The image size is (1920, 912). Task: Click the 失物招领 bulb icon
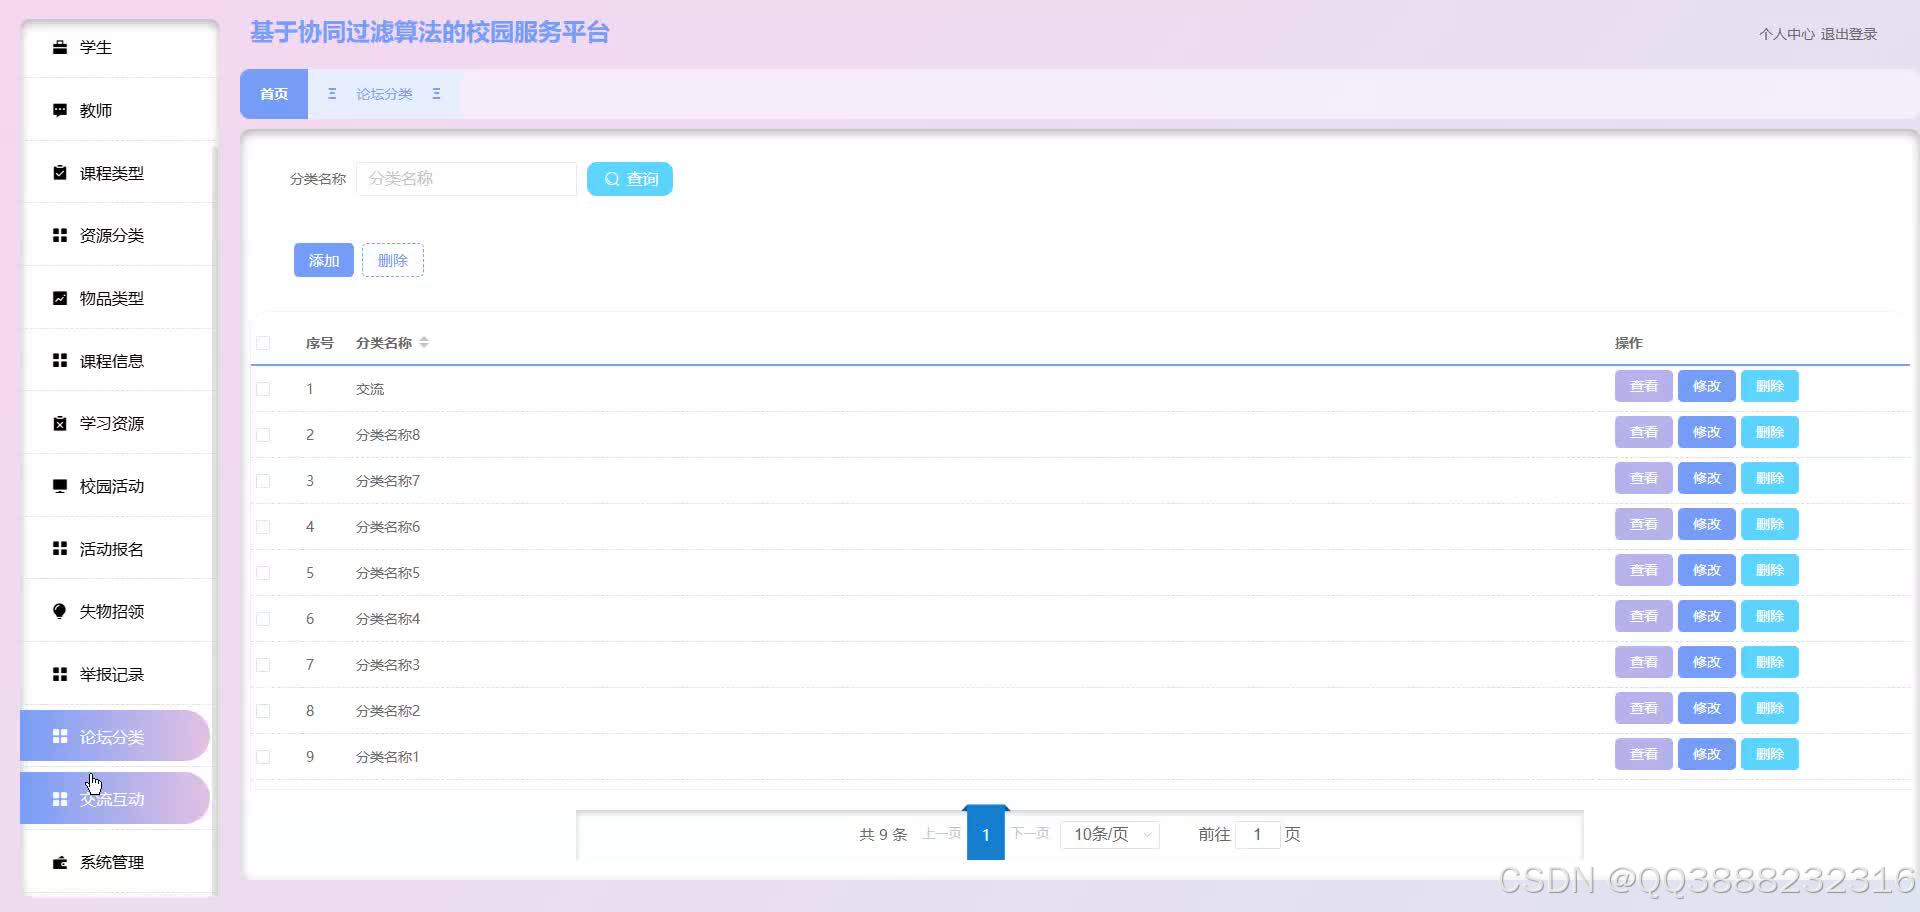point(60,611)
